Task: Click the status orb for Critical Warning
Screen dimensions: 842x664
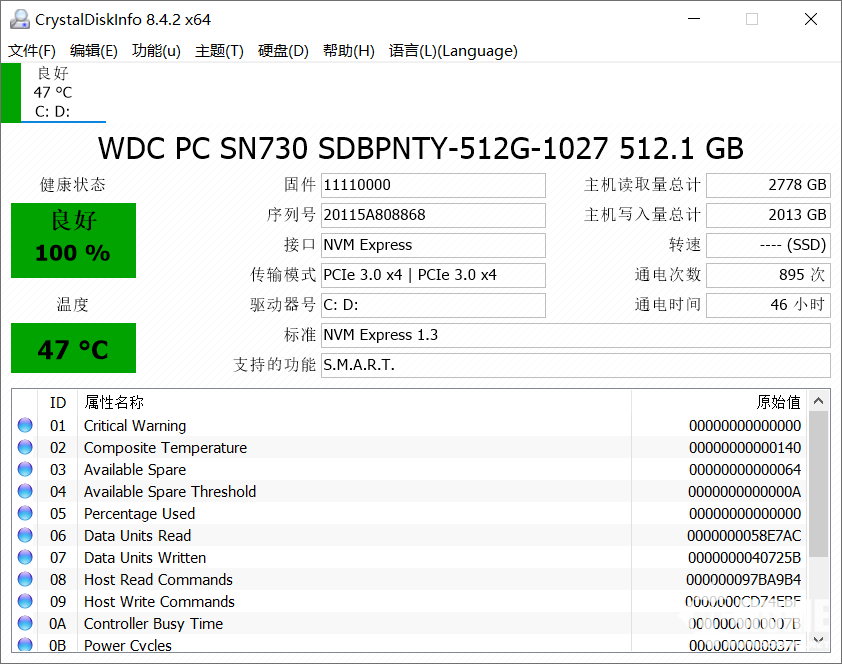Action: (25, 425)
